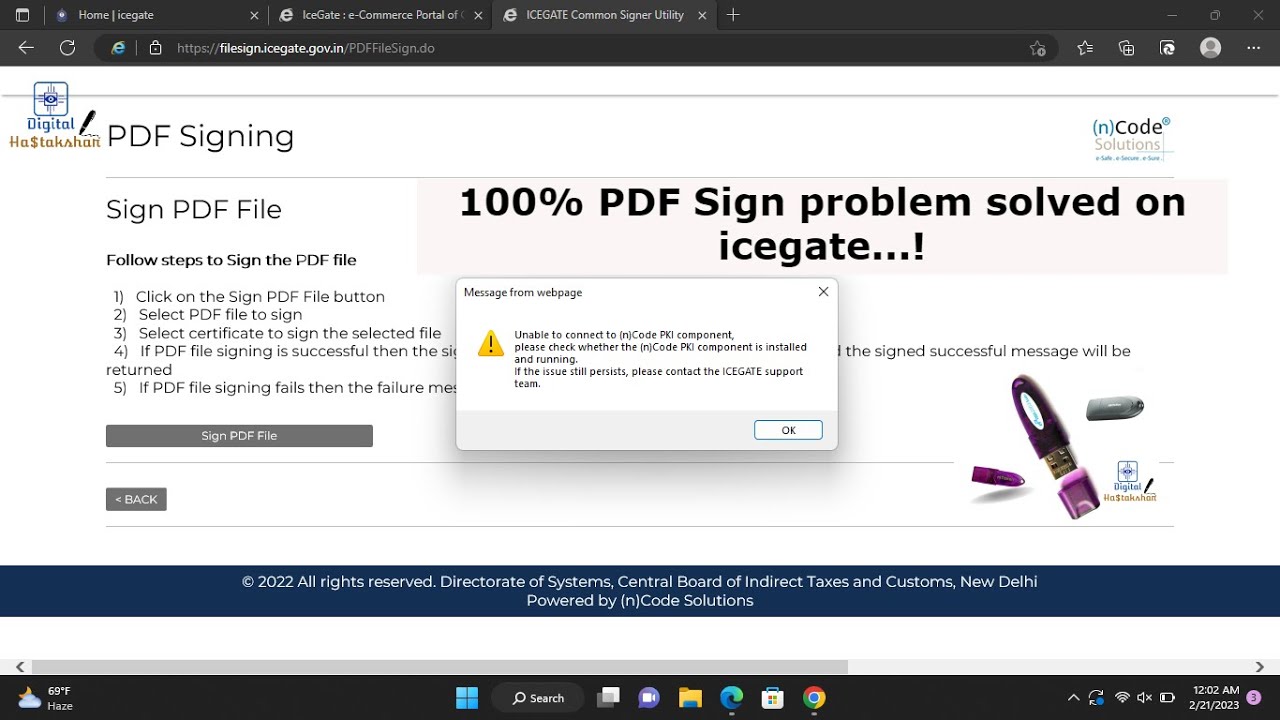Open the Favorites list
Image resolution: width=1280 pixels, height=720 pixels.
coord(1085,48)
